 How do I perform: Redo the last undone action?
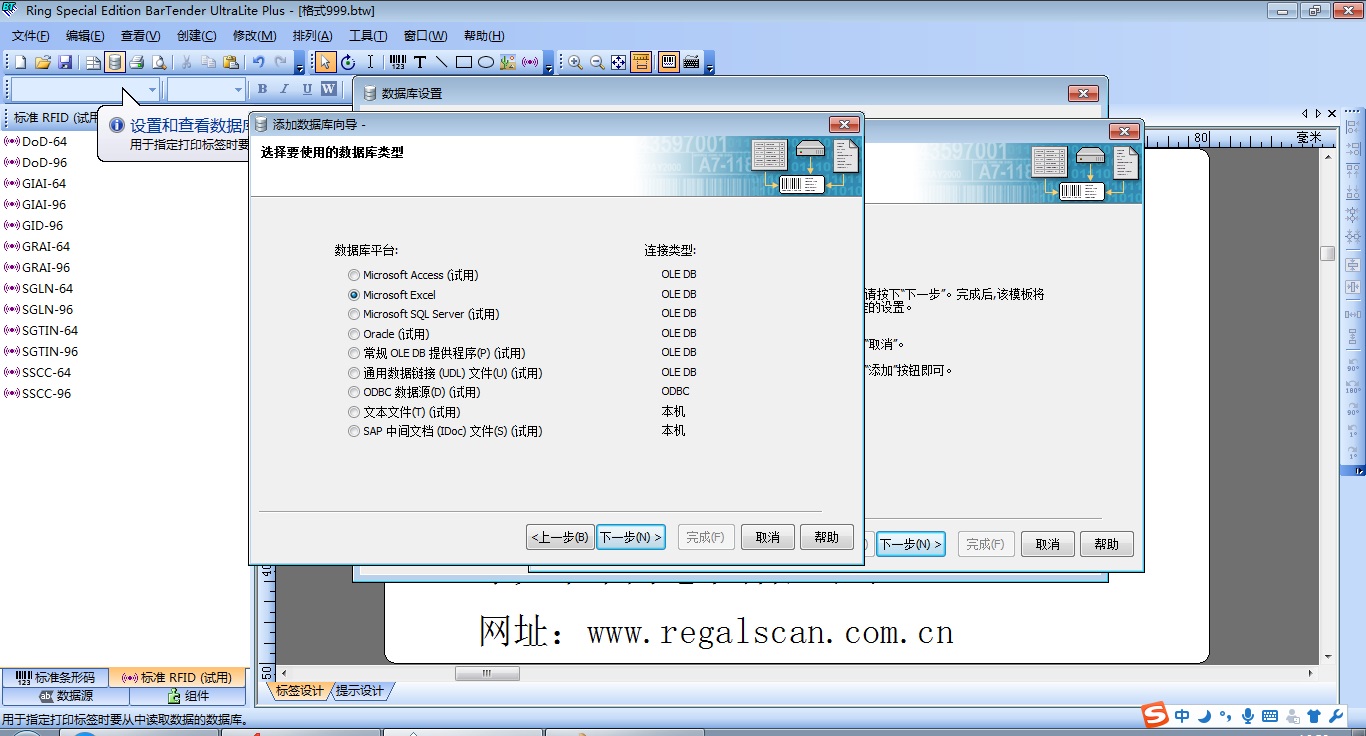click(x=281, y=62)
